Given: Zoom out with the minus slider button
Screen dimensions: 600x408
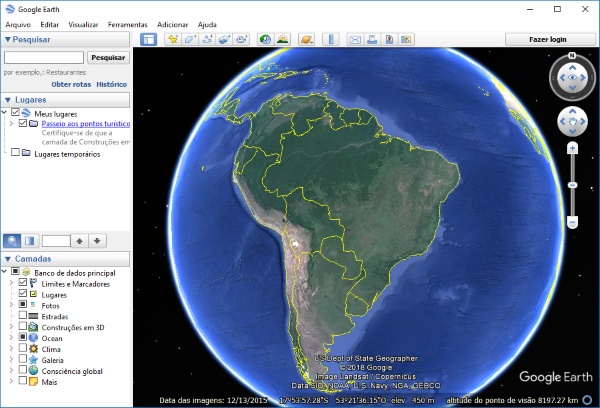Looking at the screenshot, I should point(572,222).
